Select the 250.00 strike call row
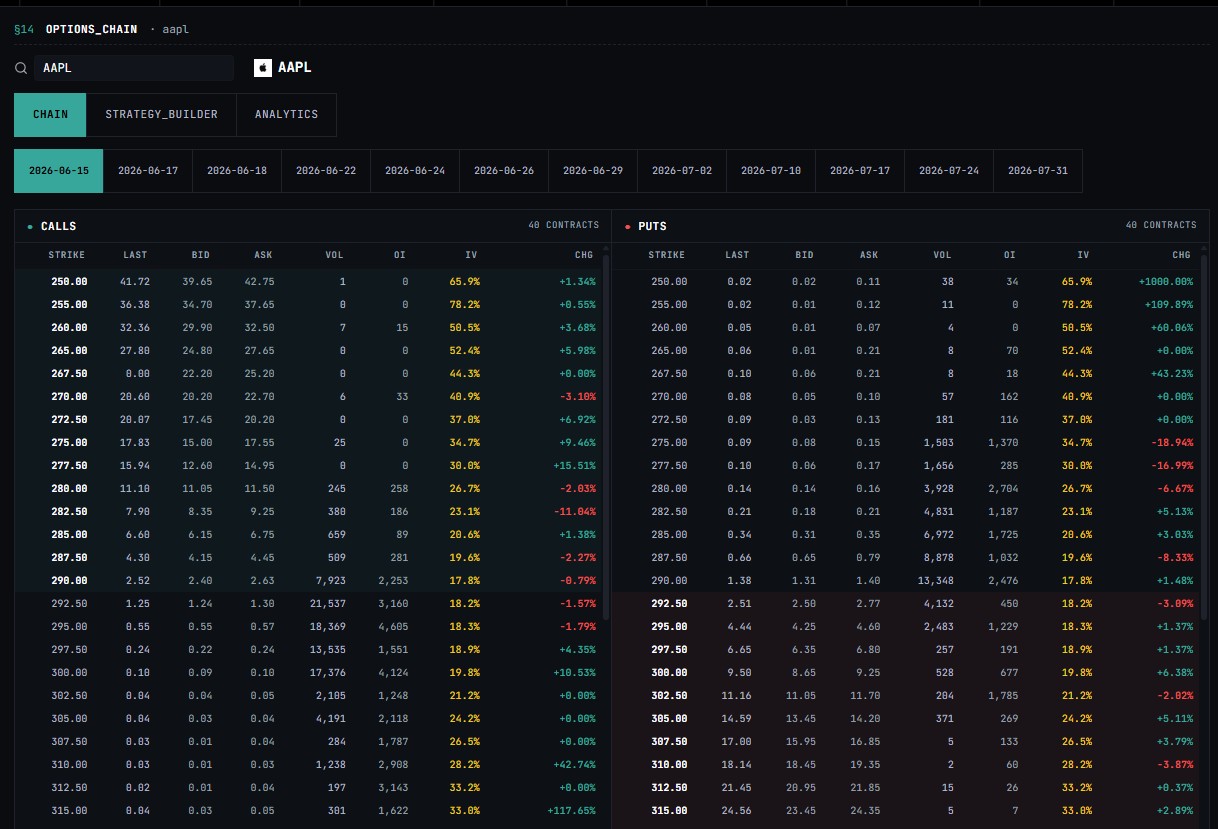The width and height of the screenshot is (1218, 829). pyautogui.click(x=309, y=282)
